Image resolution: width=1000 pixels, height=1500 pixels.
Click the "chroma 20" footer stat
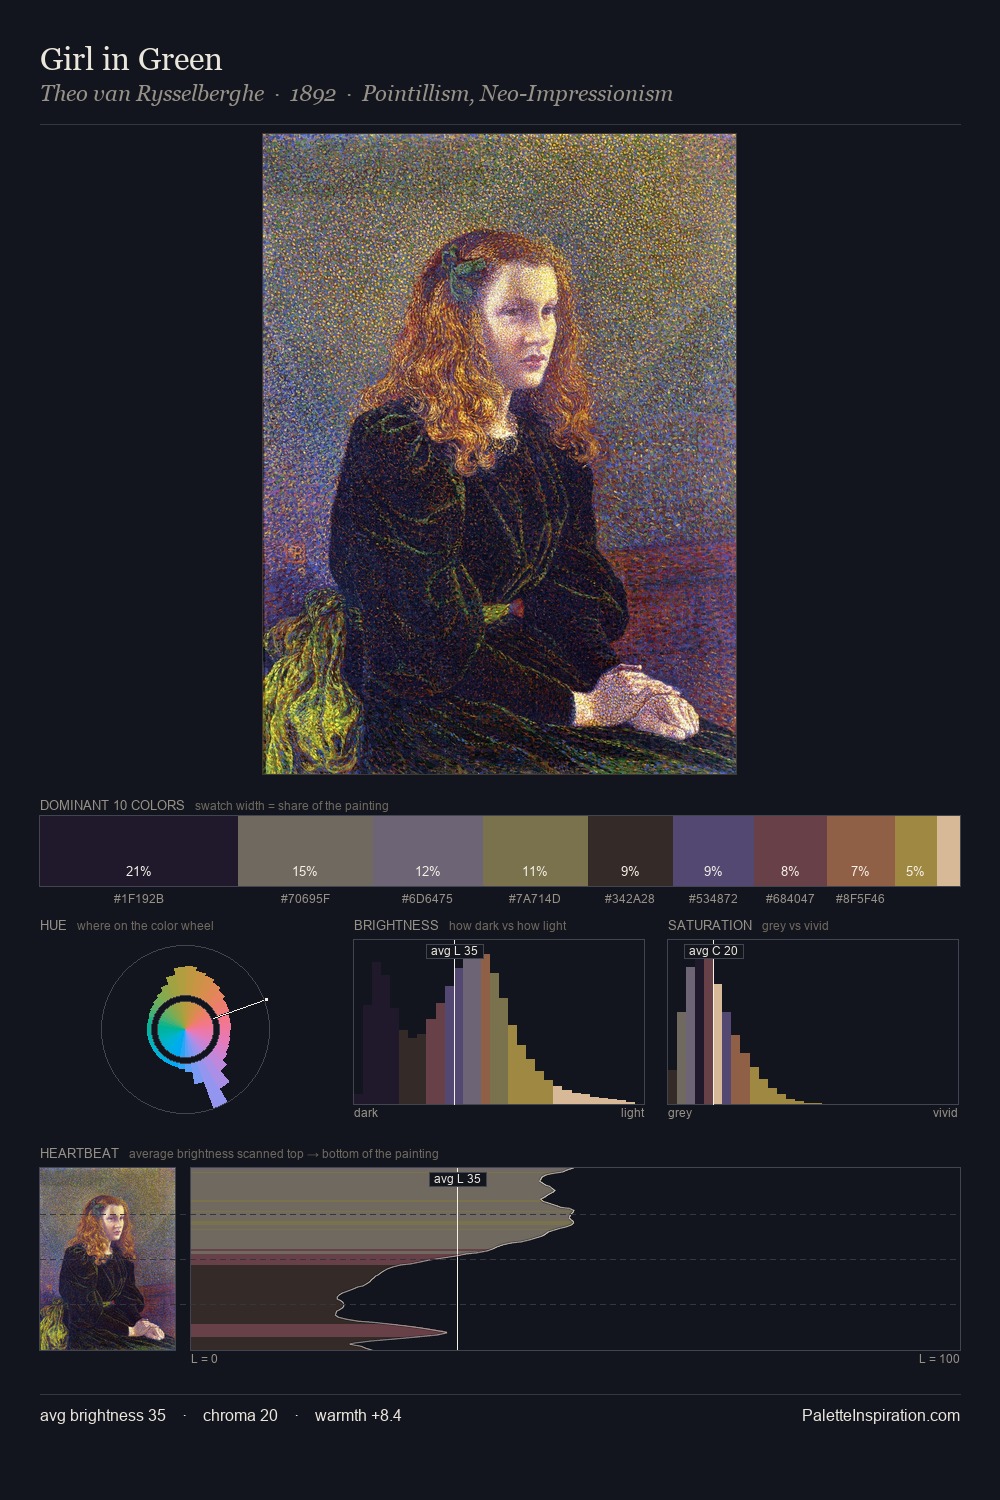(240, 1415)
